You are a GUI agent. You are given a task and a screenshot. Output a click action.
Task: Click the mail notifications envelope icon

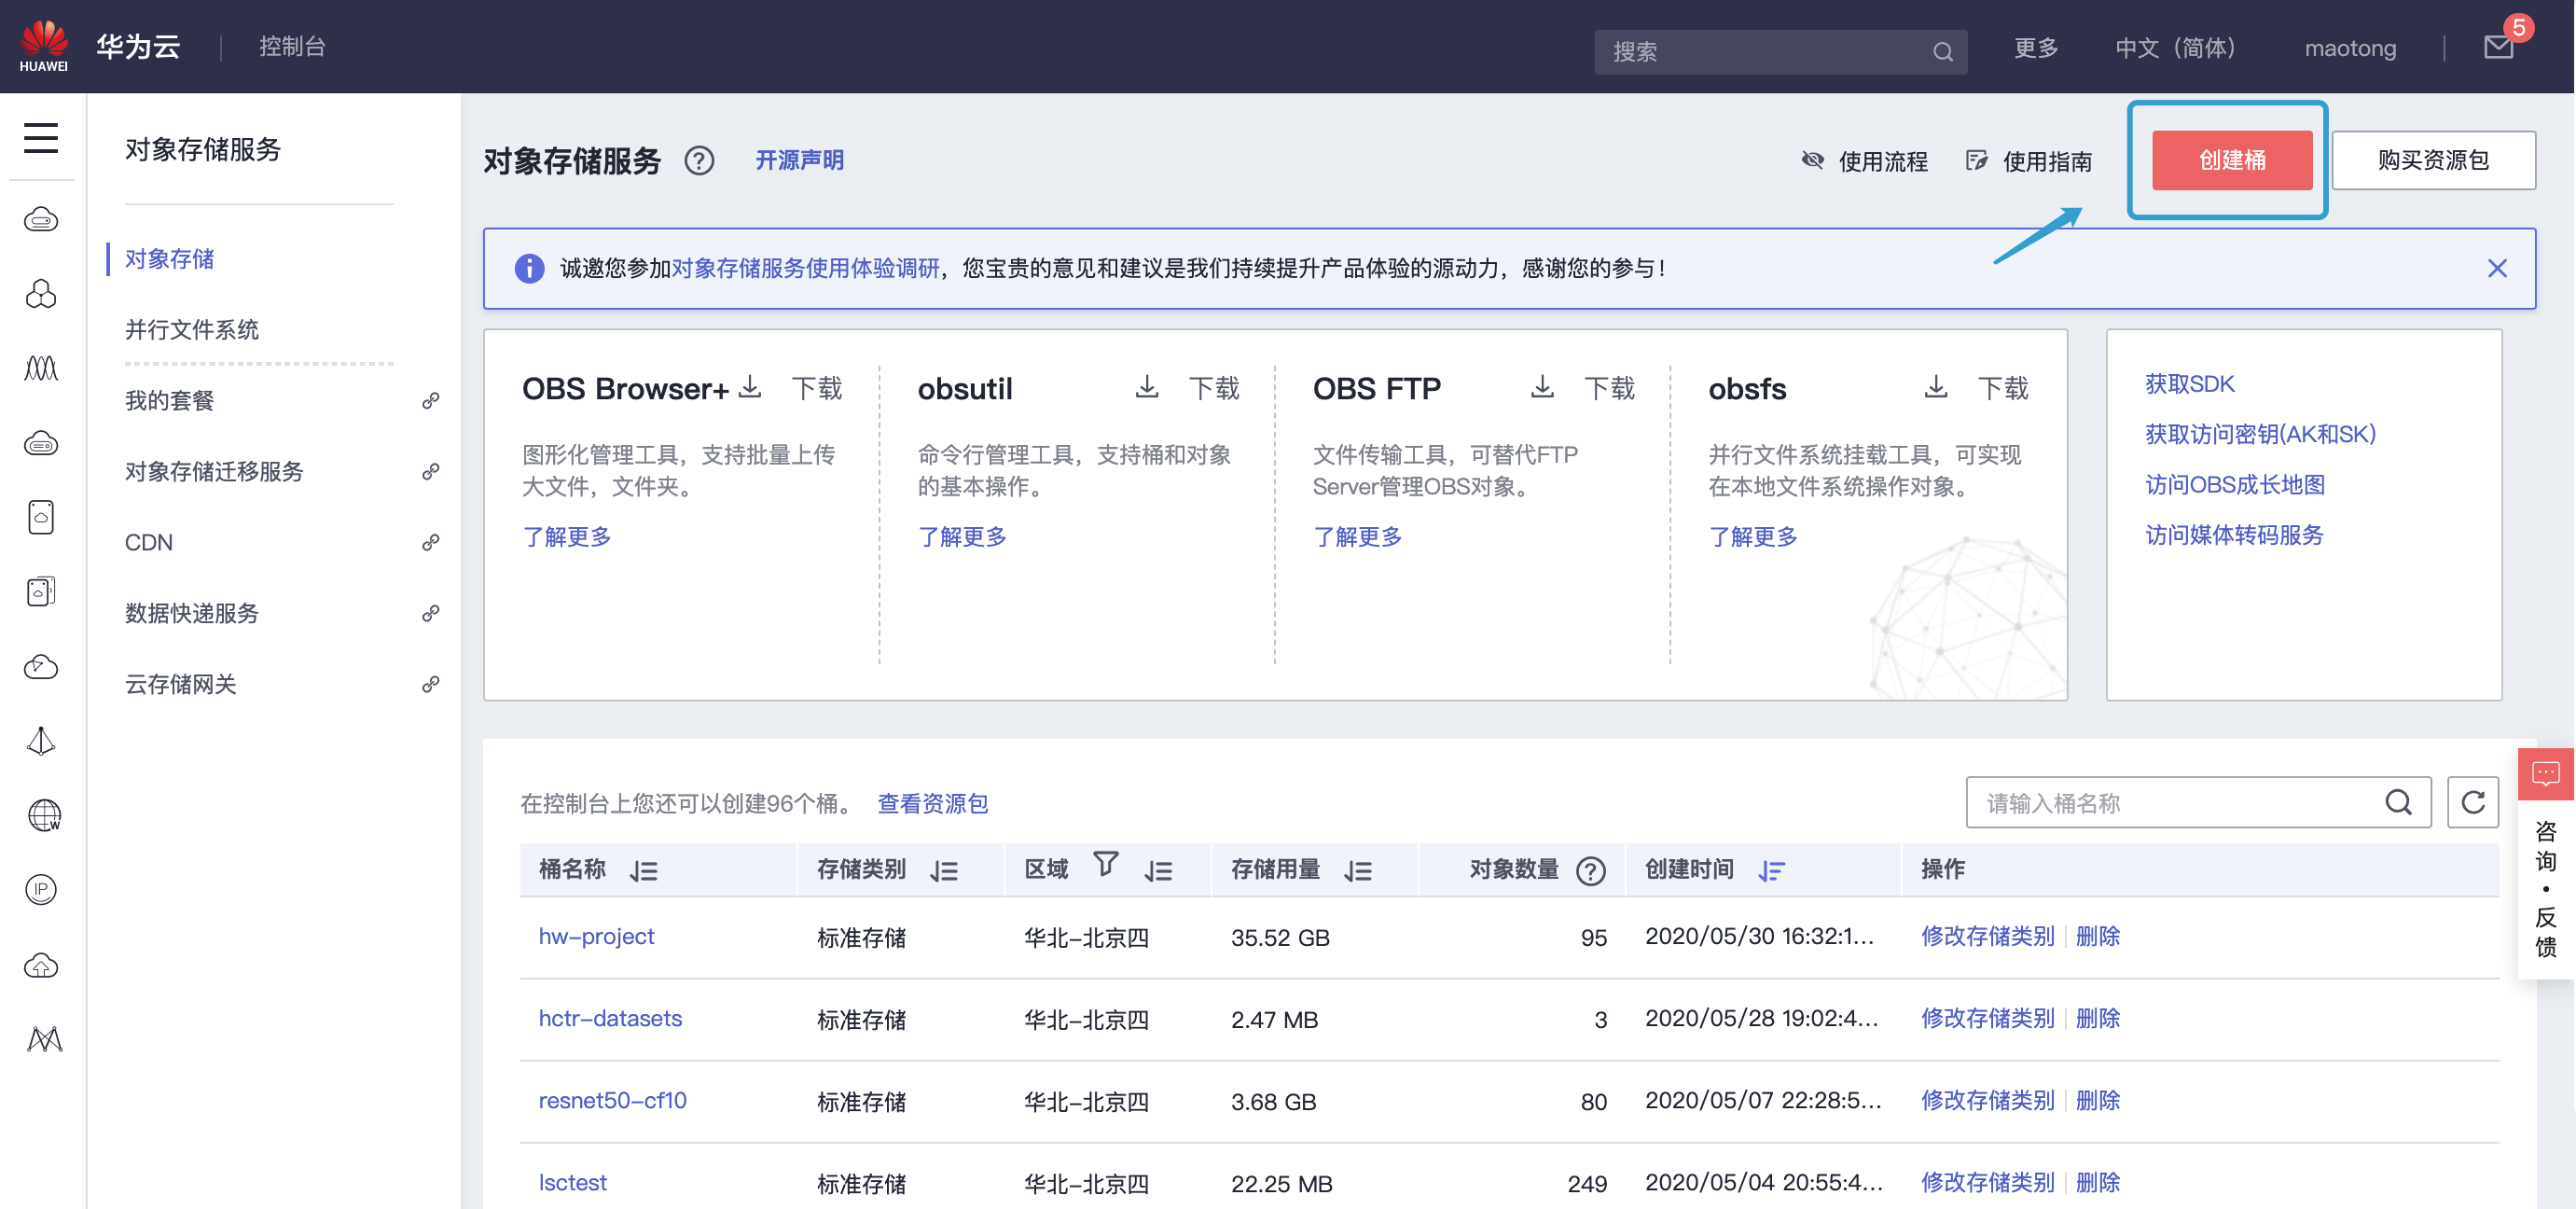(2497, 47)
